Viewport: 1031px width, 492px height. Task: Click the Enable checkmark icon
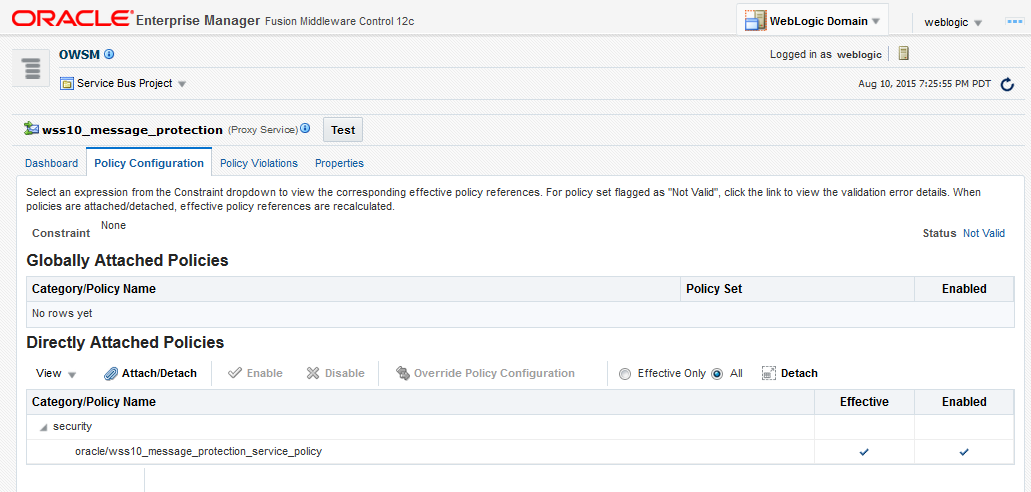(235, 373)
